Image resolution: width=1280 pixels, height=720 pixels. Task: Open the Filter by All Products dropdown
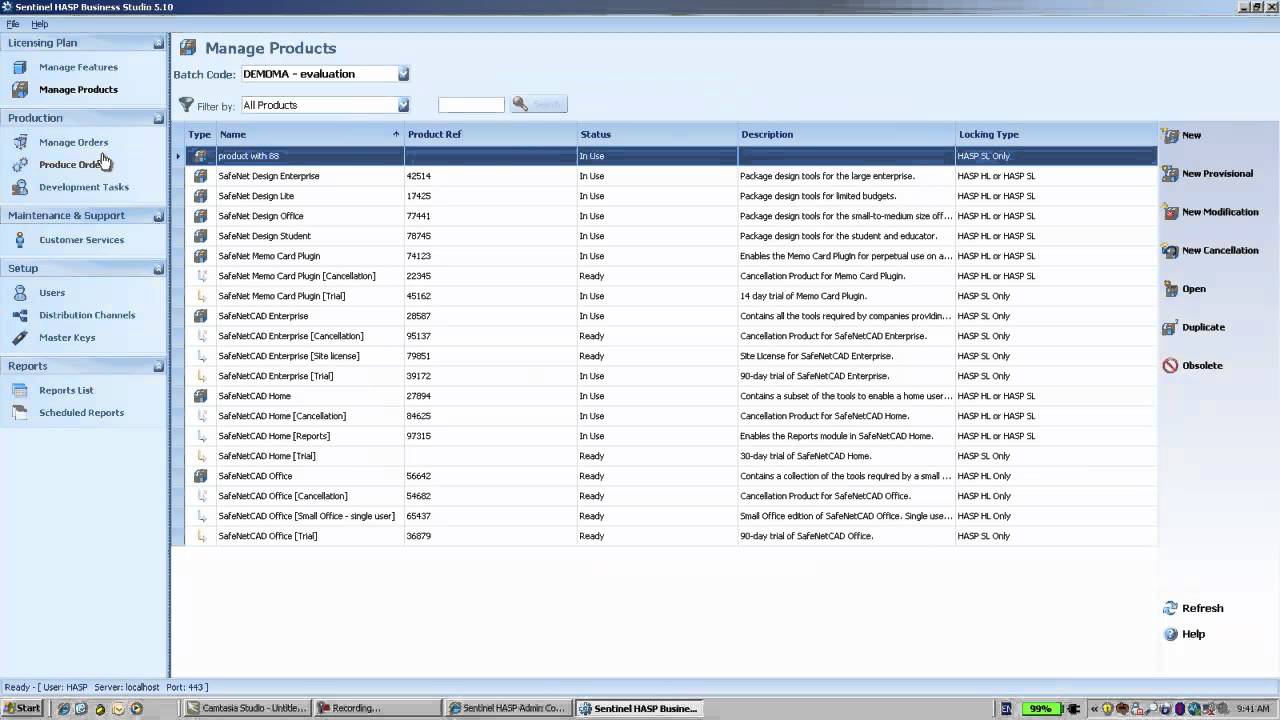pos(403,105)
